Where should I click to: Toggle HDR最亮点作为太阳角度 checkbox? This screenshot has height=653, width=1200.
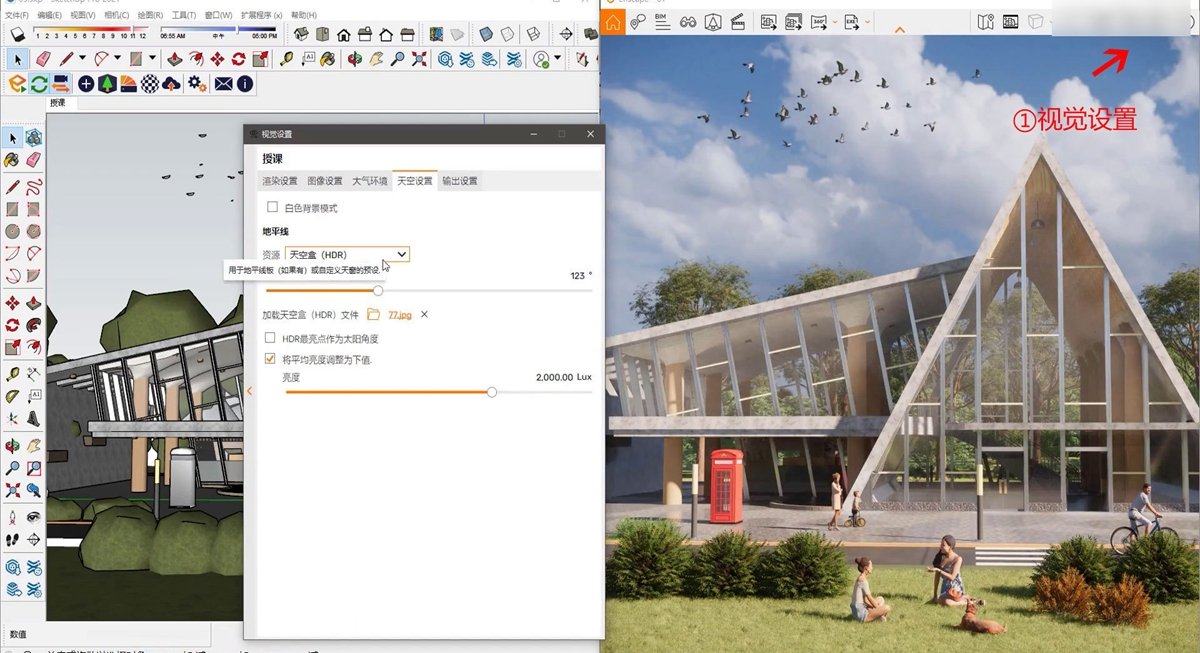(x=270, y=338)
